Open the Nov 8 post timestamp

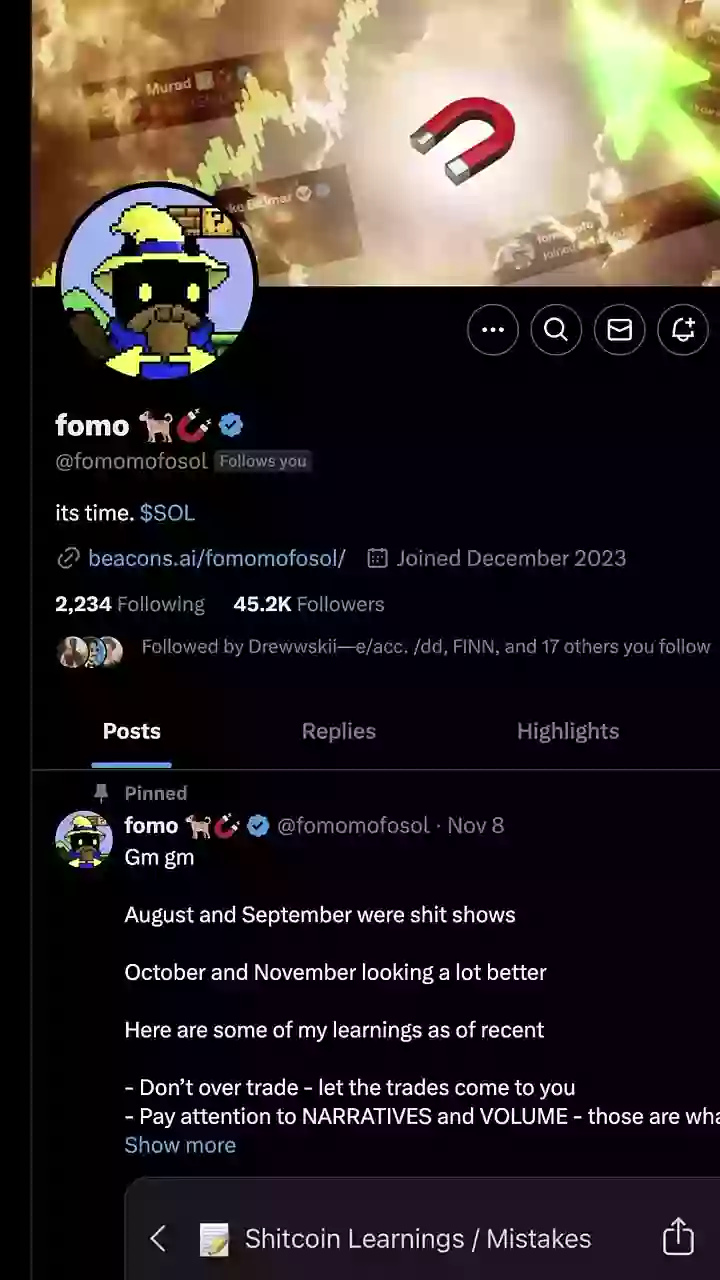coord(475,825)
